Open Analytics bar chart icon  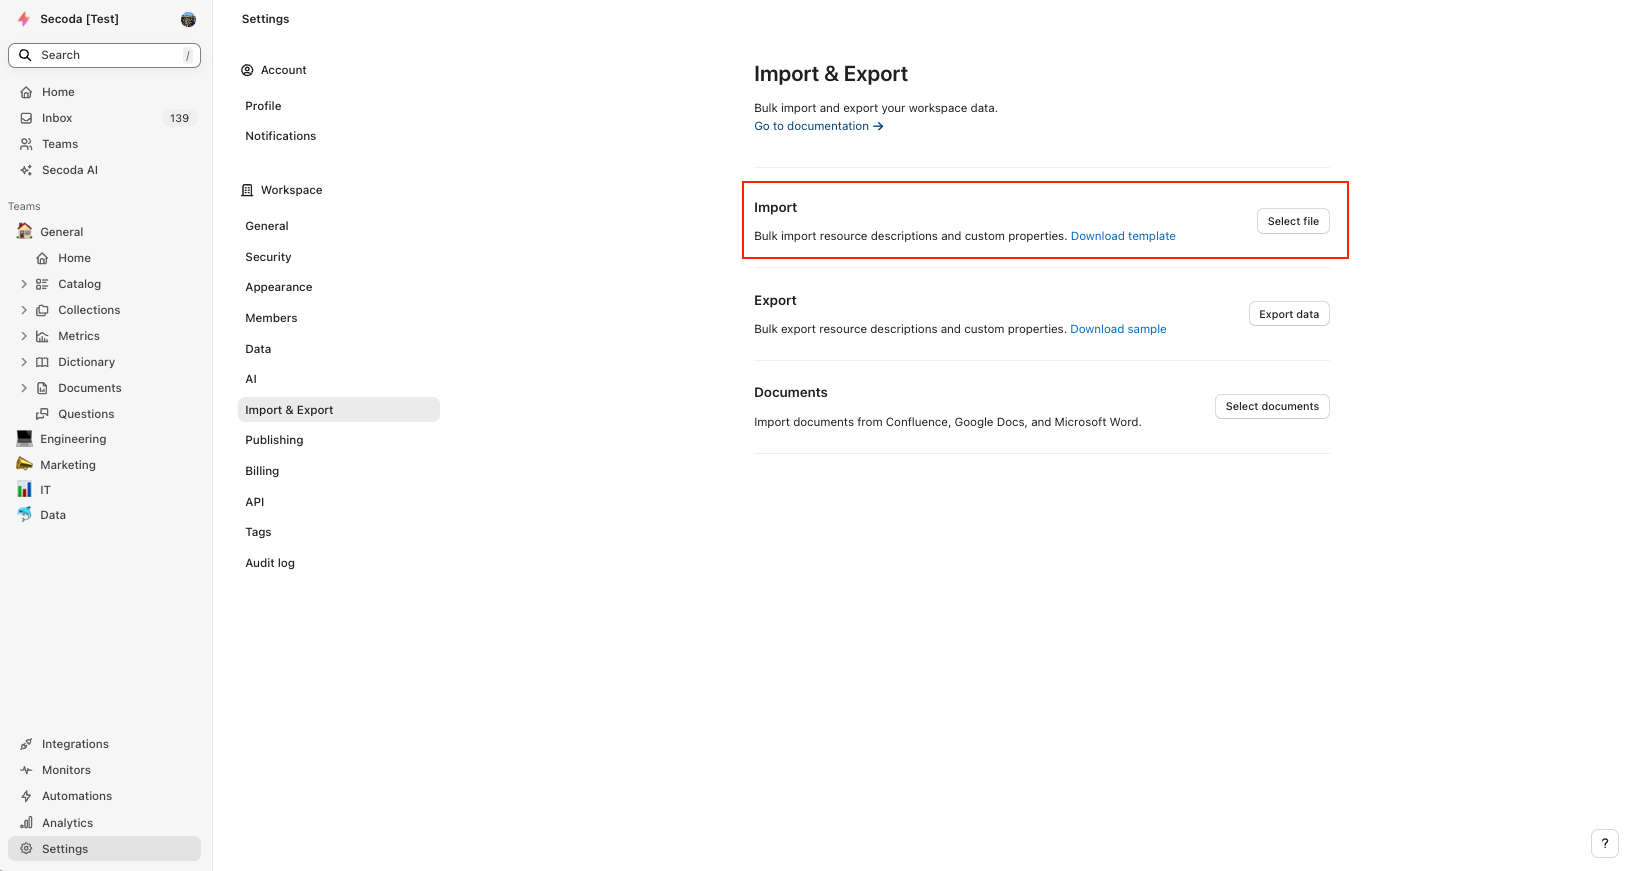coord(27,823)
